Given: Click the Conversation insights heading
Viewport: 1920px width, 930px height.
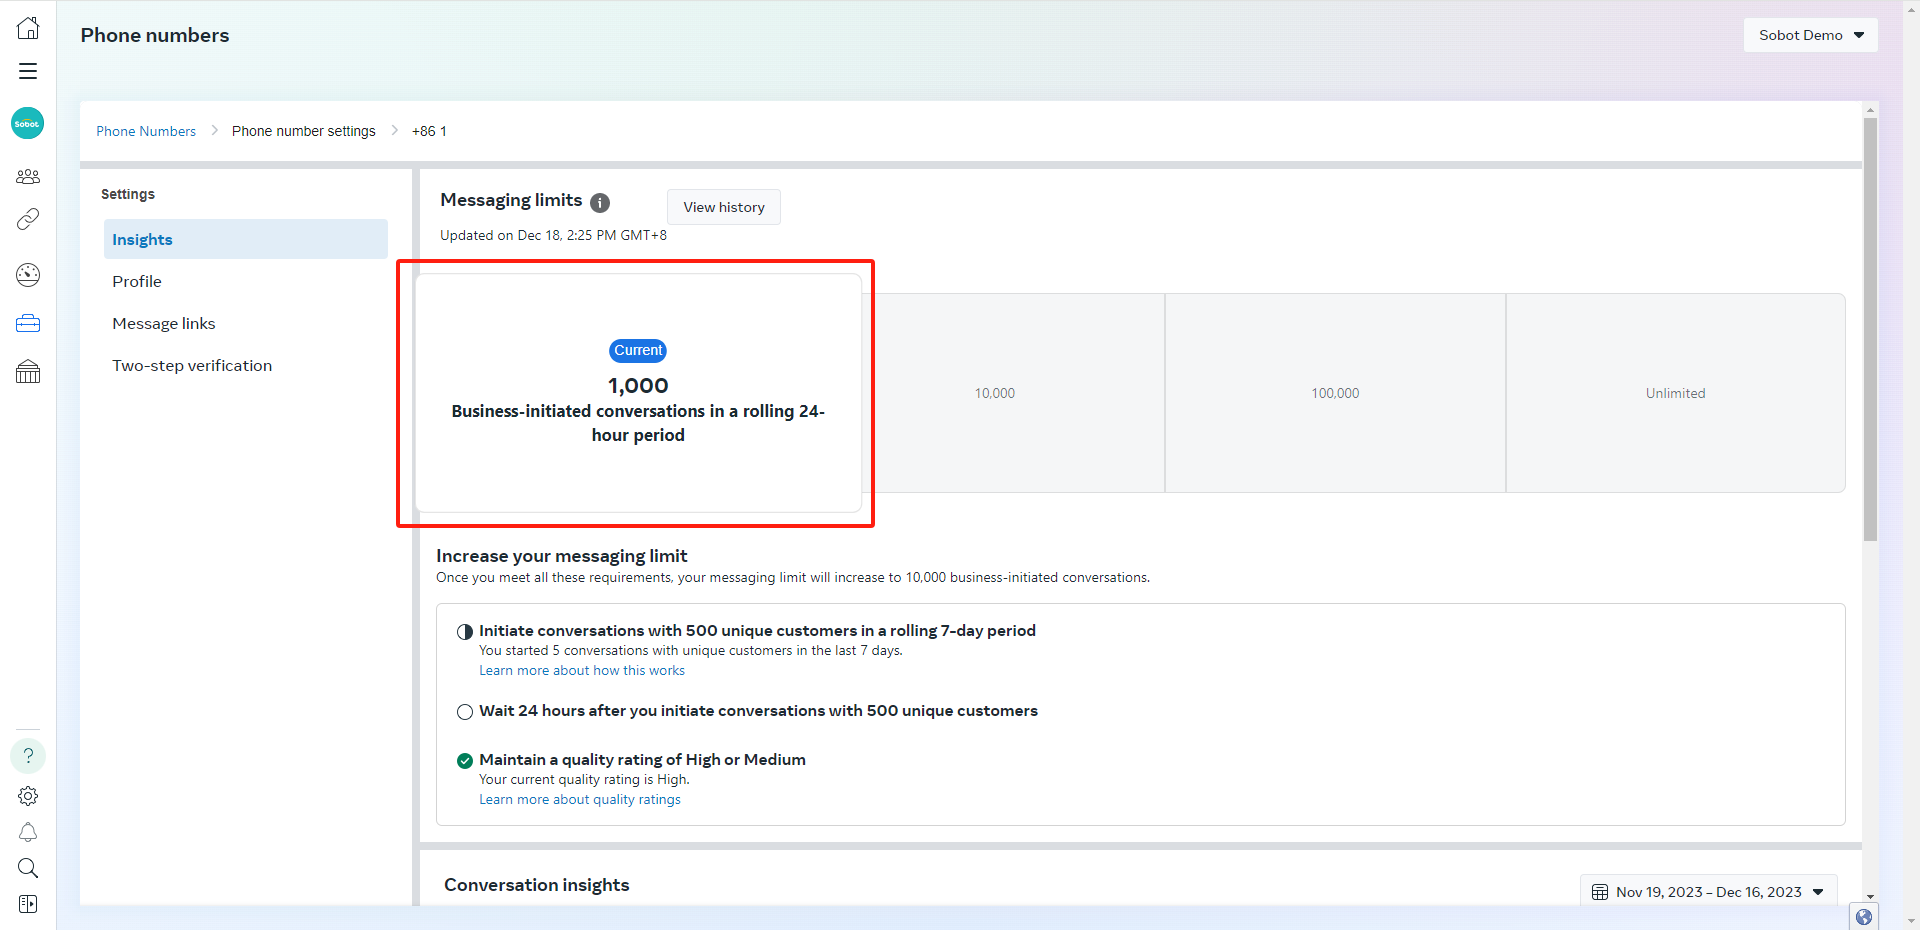Looking at the screenshot, I should 537,885.
